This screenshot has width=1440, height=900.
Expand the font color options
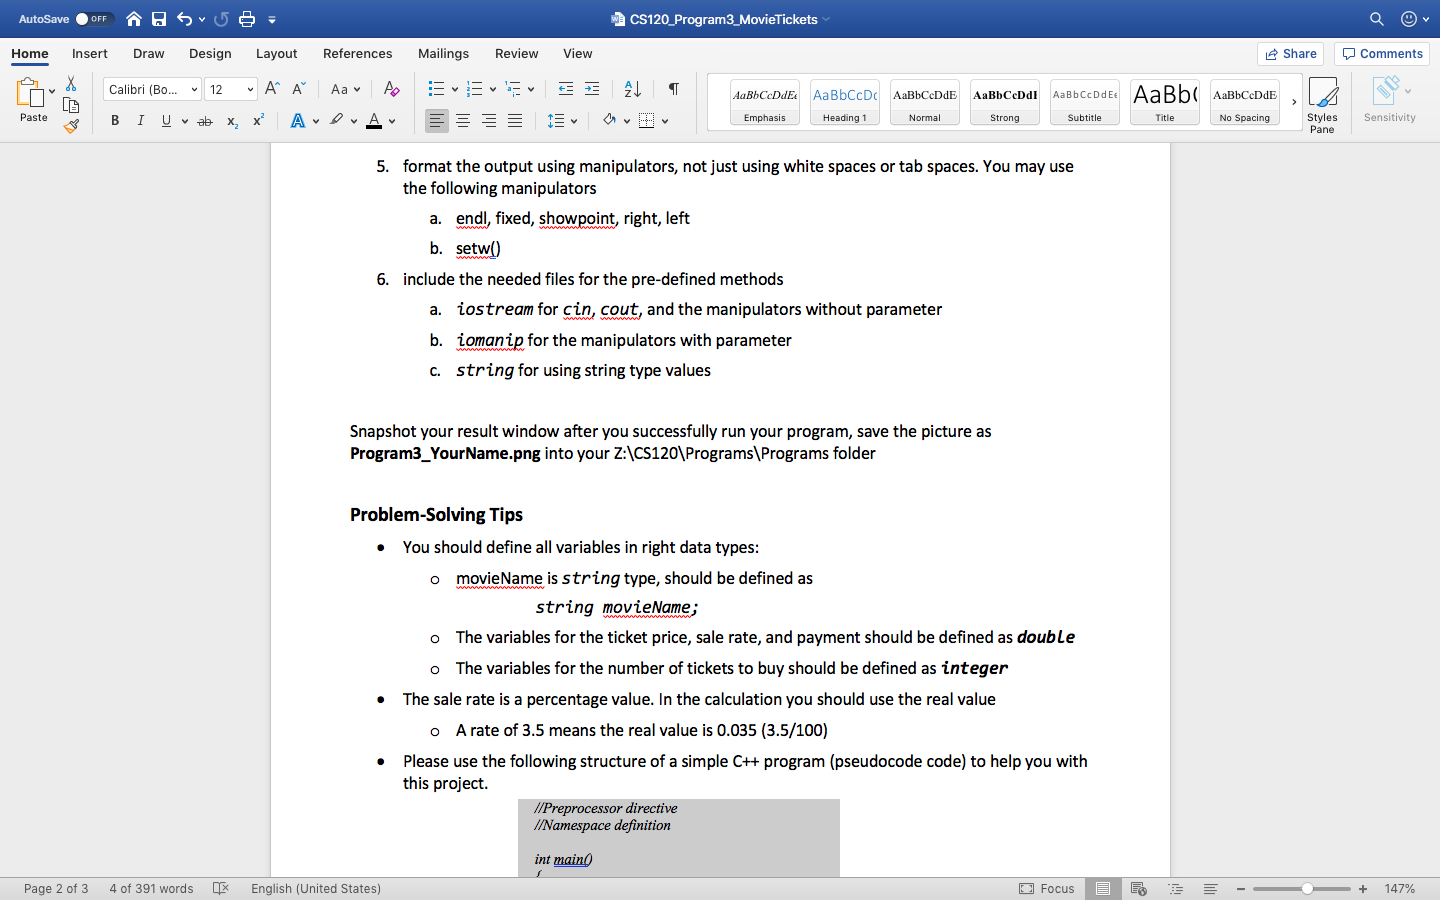point(390,121)
